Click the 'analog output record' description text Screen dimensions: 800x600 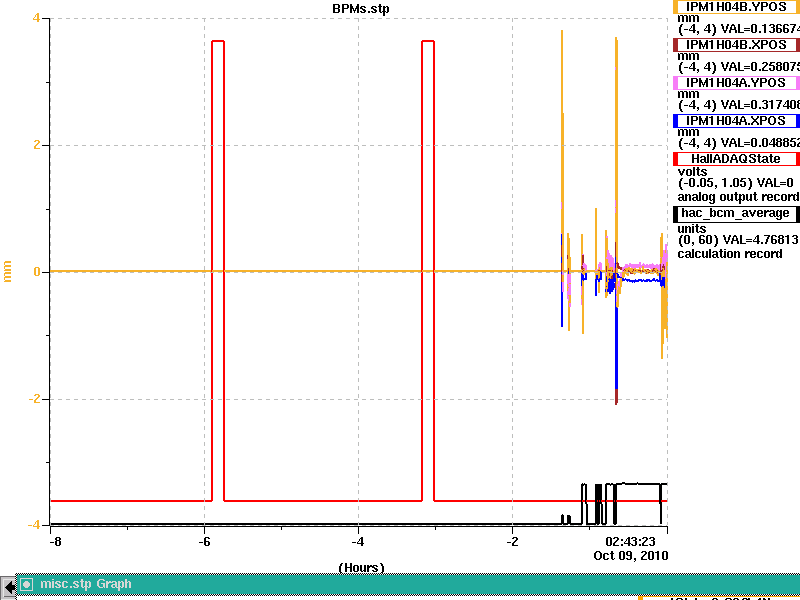pos(738,197)
